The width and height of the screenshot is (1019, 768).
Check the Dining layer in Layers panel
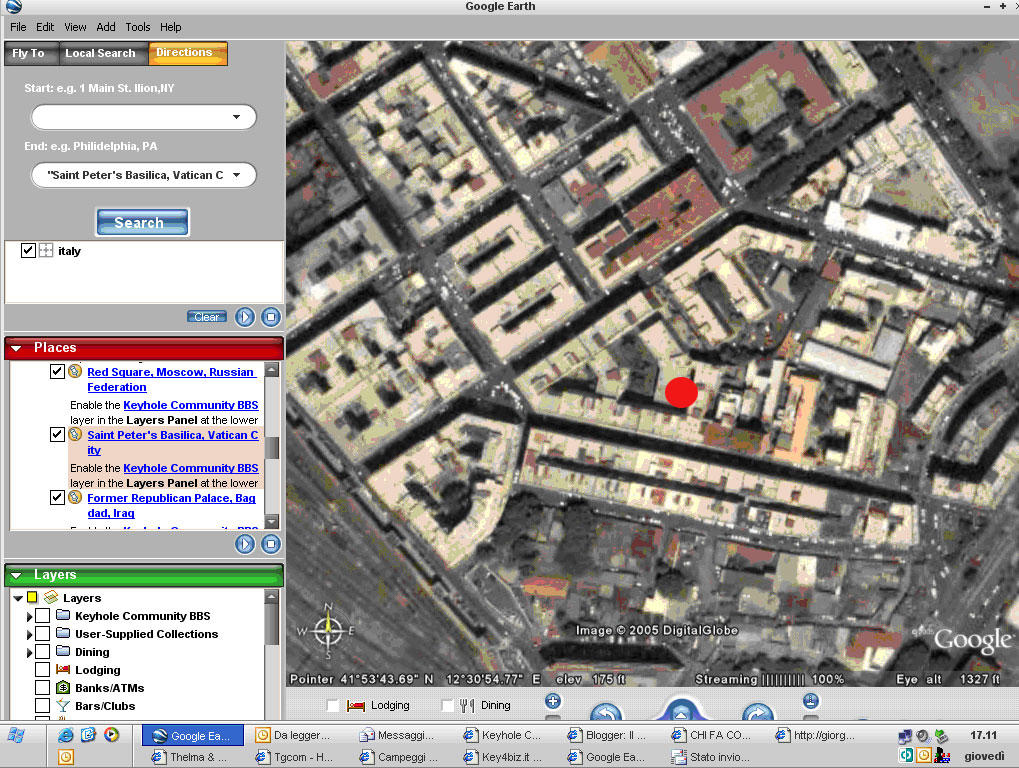point(42,652)
